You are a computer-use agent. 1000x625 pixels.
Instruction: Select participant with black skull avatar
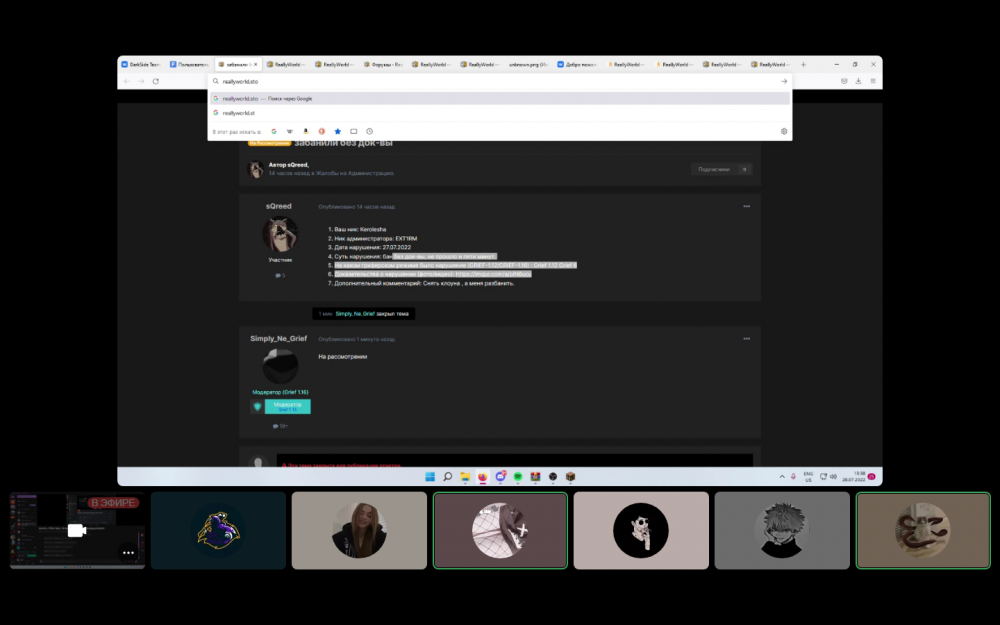pyautogui.click(x=641, y=531)
